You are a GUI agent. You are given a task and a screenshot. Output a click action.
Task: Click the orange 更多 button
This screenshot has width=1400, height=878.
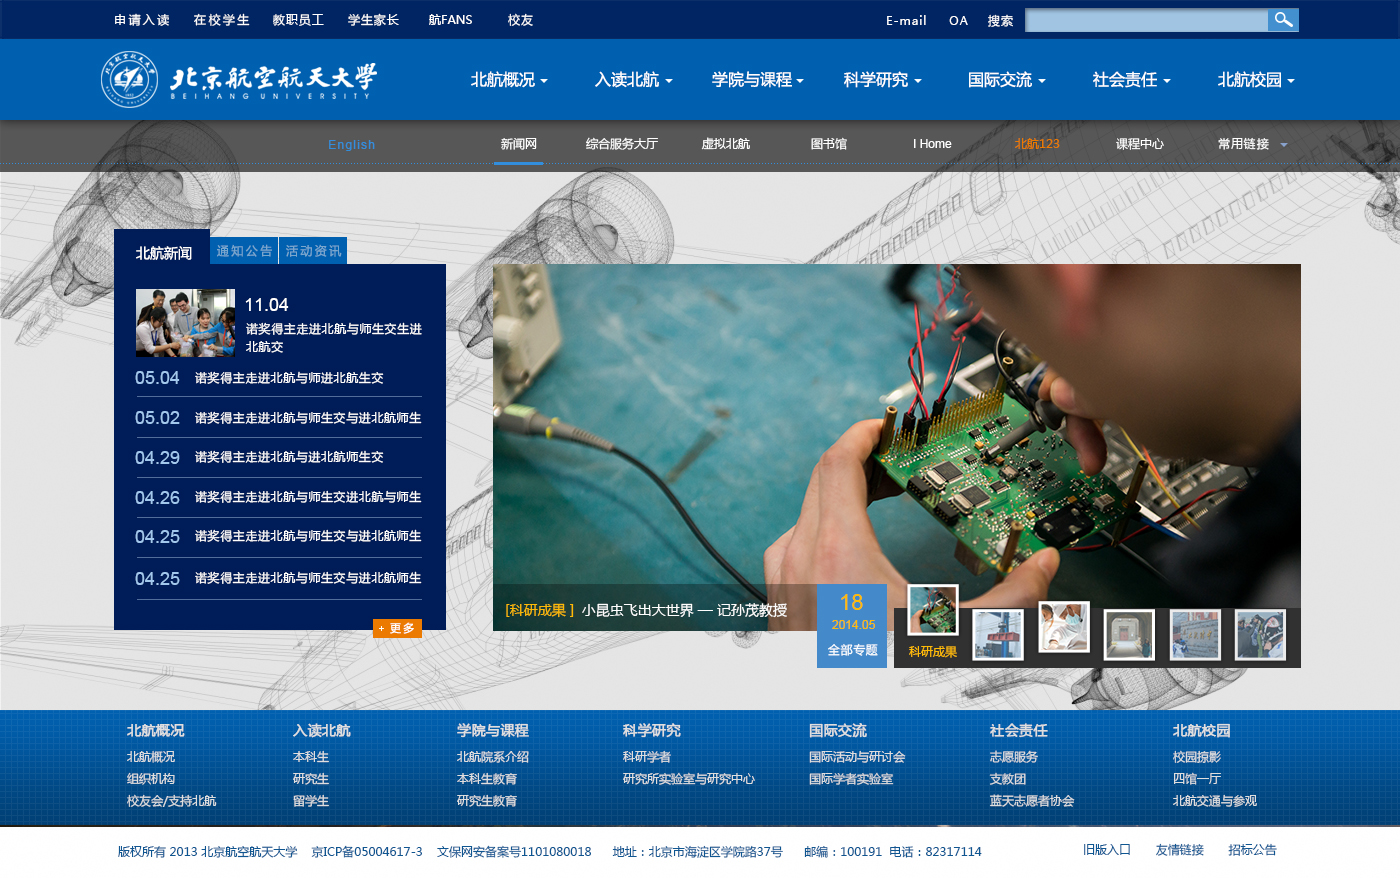click(397, 628)
